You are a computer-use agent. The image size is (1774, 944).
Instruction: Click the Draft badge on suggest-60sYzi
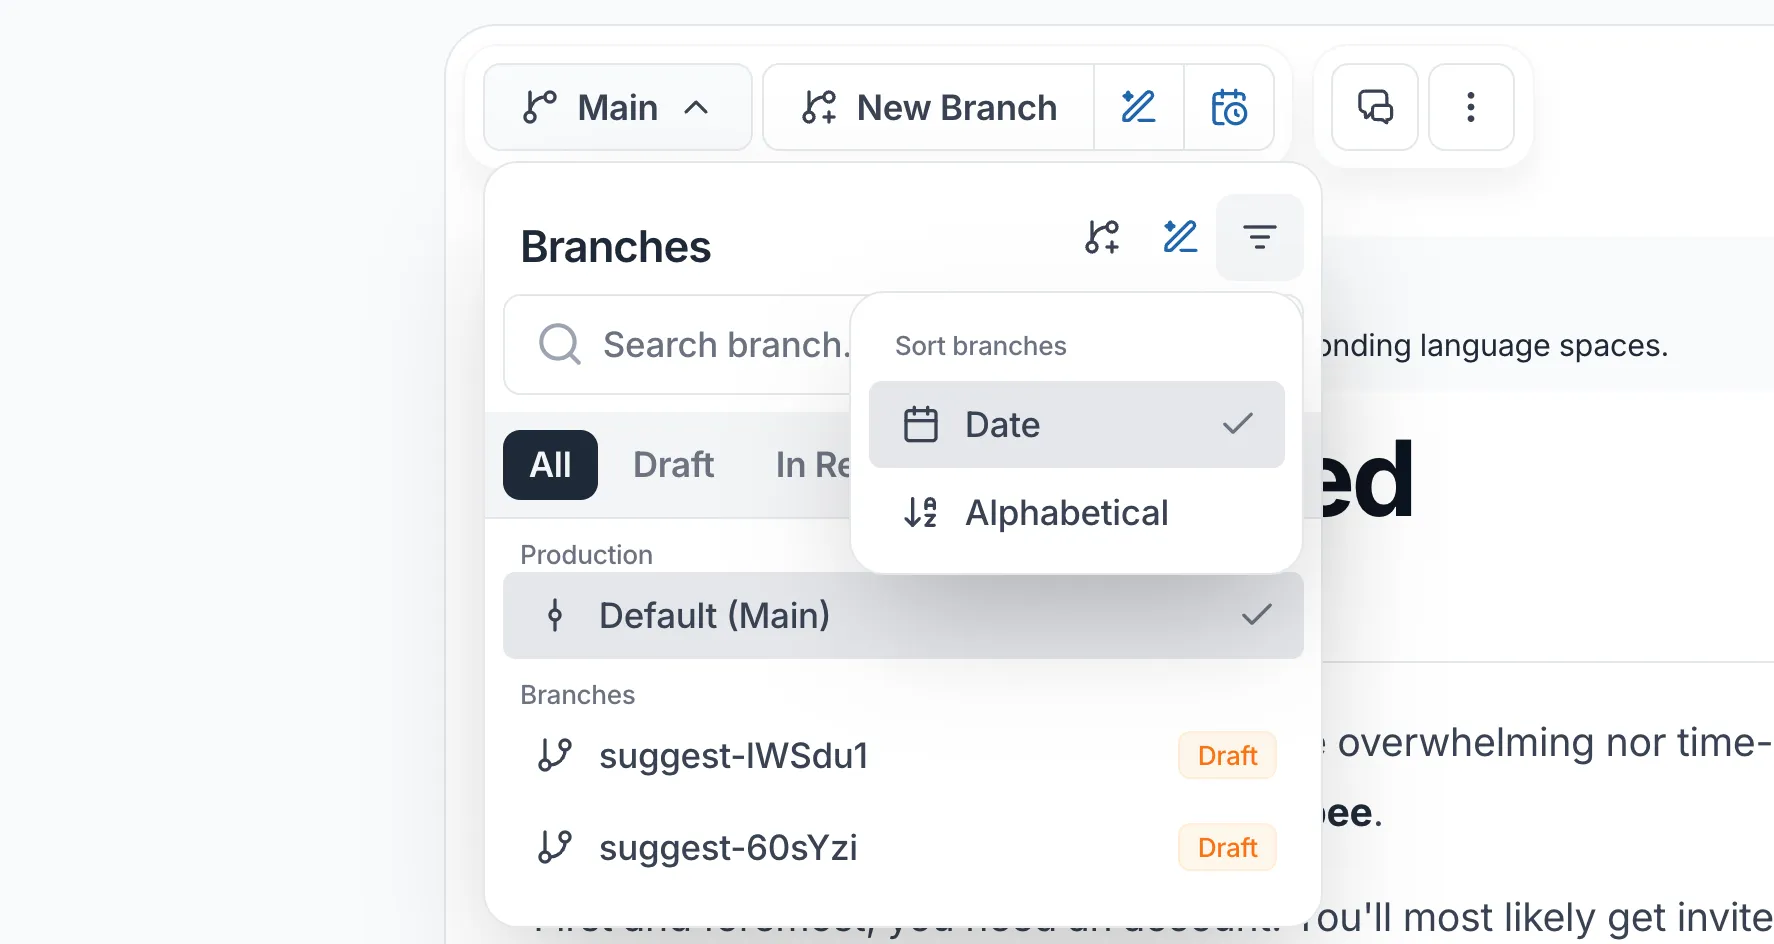[1227, 847]
